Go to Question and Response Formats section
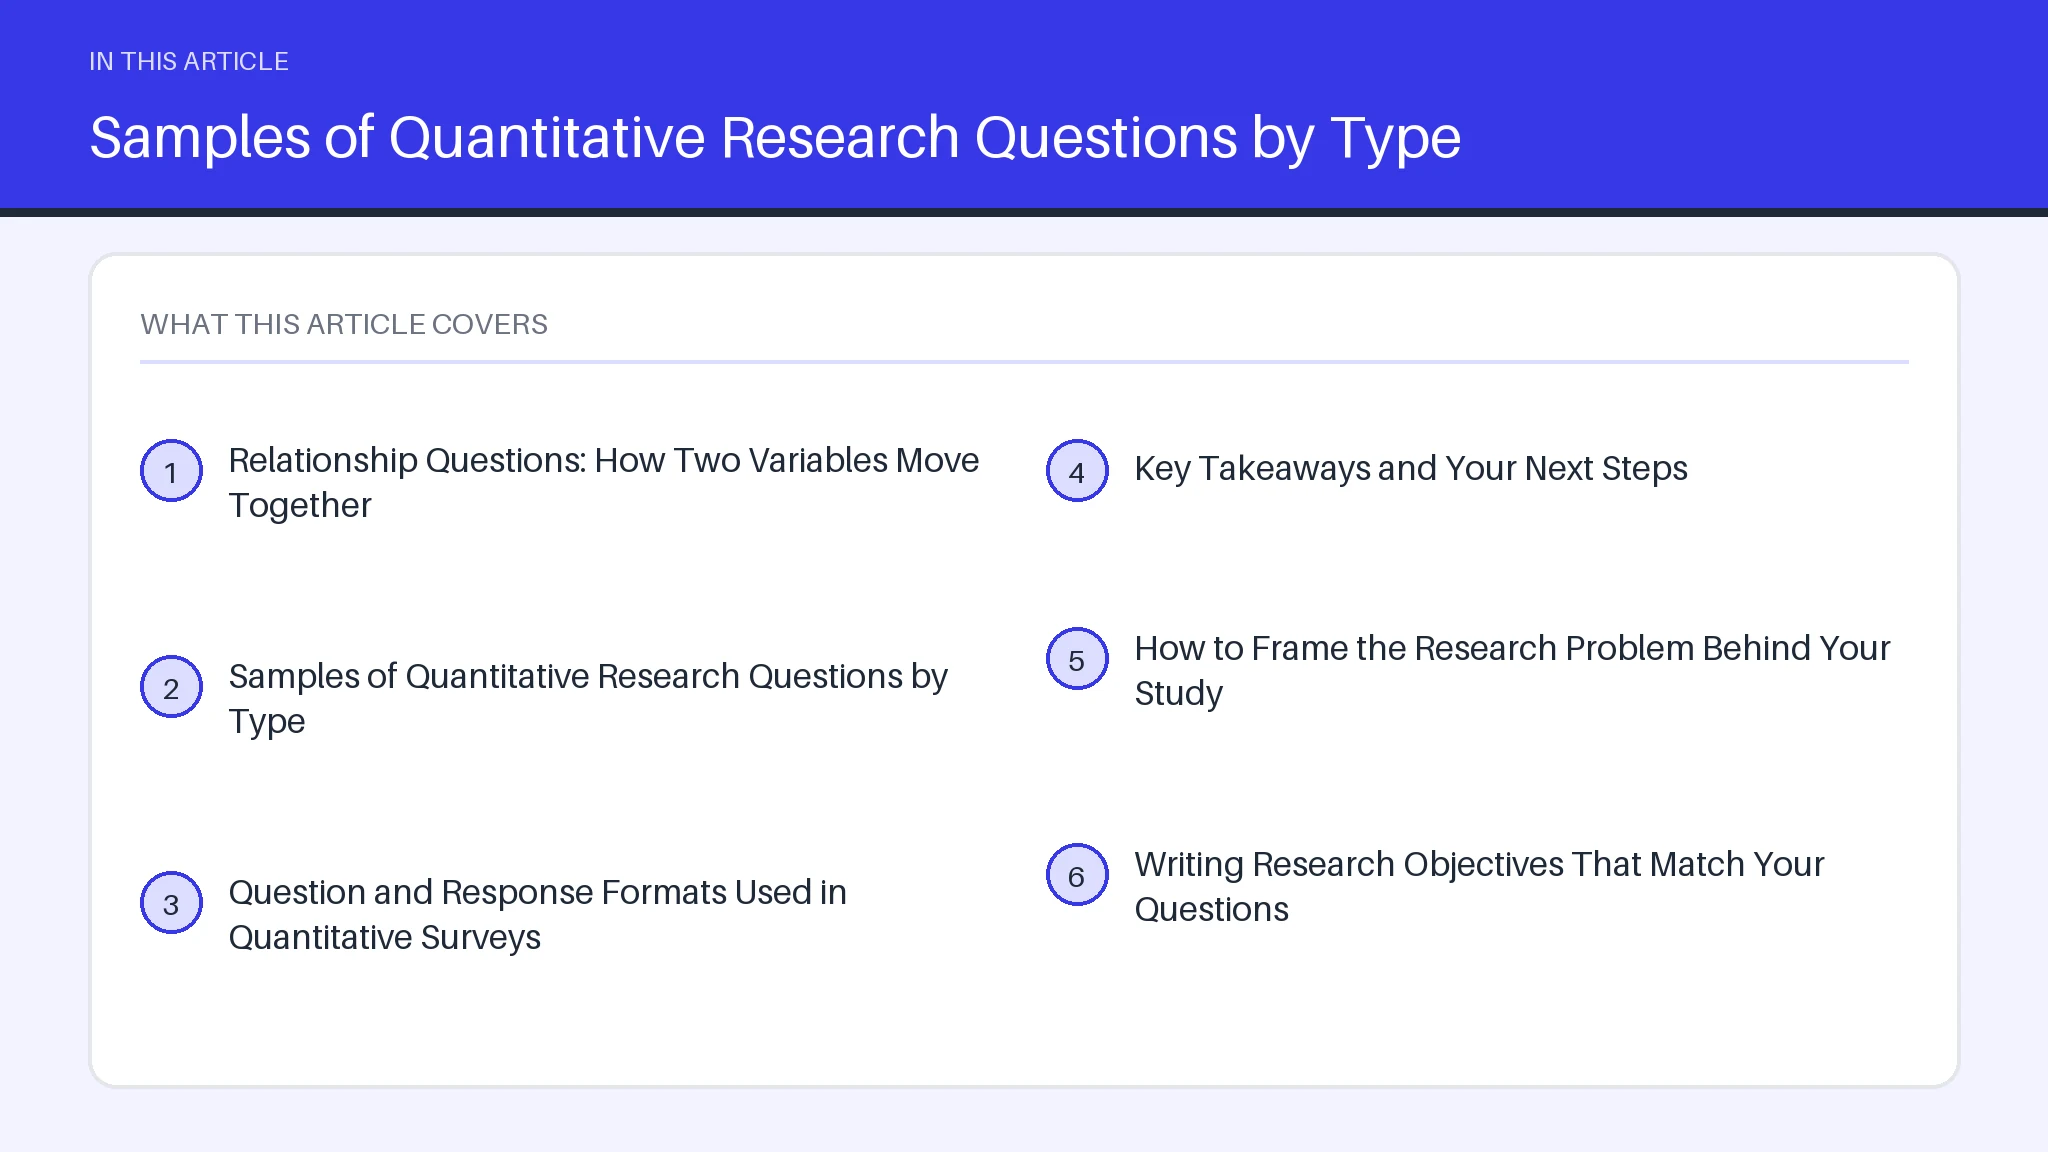Screen dimensions: 2048x1152 tap(538, 915)
